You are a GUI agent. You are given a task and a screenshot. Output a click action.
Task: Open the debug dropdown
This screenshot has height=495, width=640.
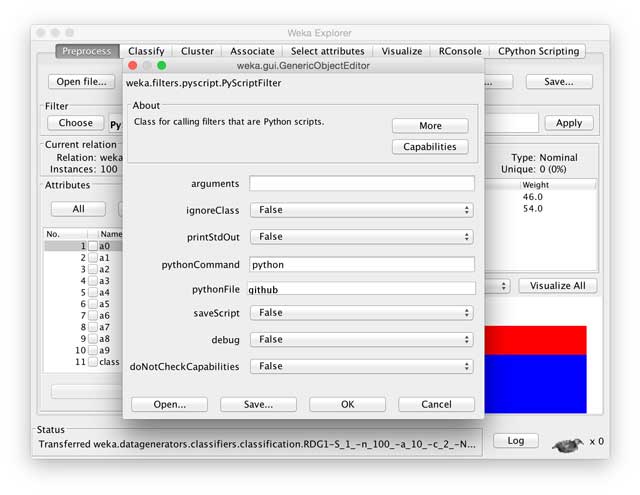pos(362,340)
